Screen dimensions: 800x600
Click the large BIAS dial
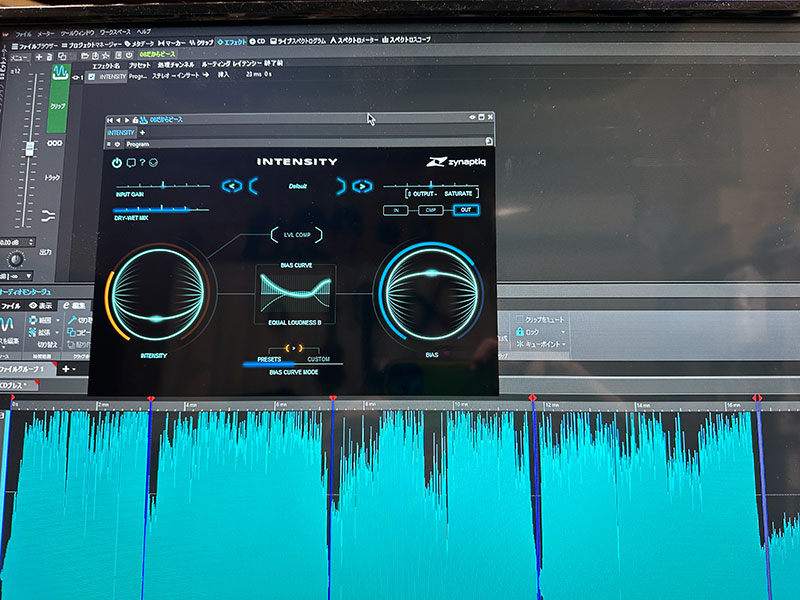[x=432, y=292]
